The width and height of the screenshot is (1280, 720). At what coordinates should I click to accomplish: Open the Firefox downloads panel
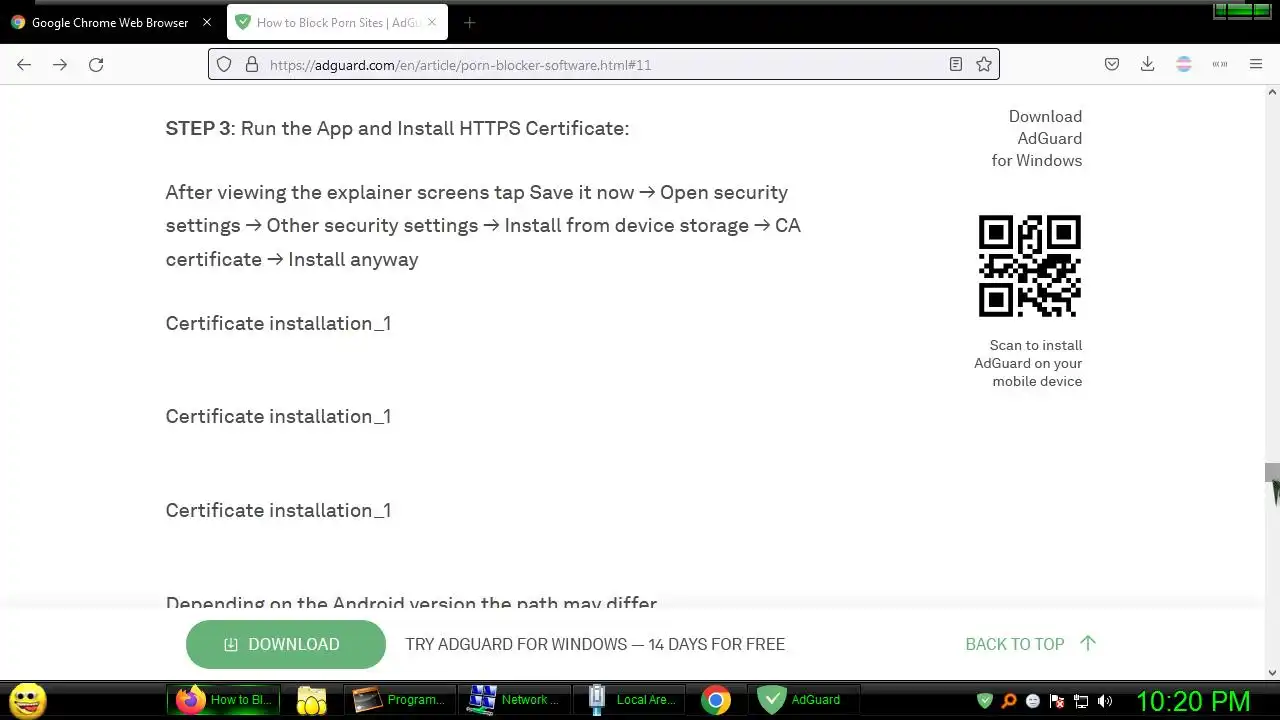[1148, 64]
